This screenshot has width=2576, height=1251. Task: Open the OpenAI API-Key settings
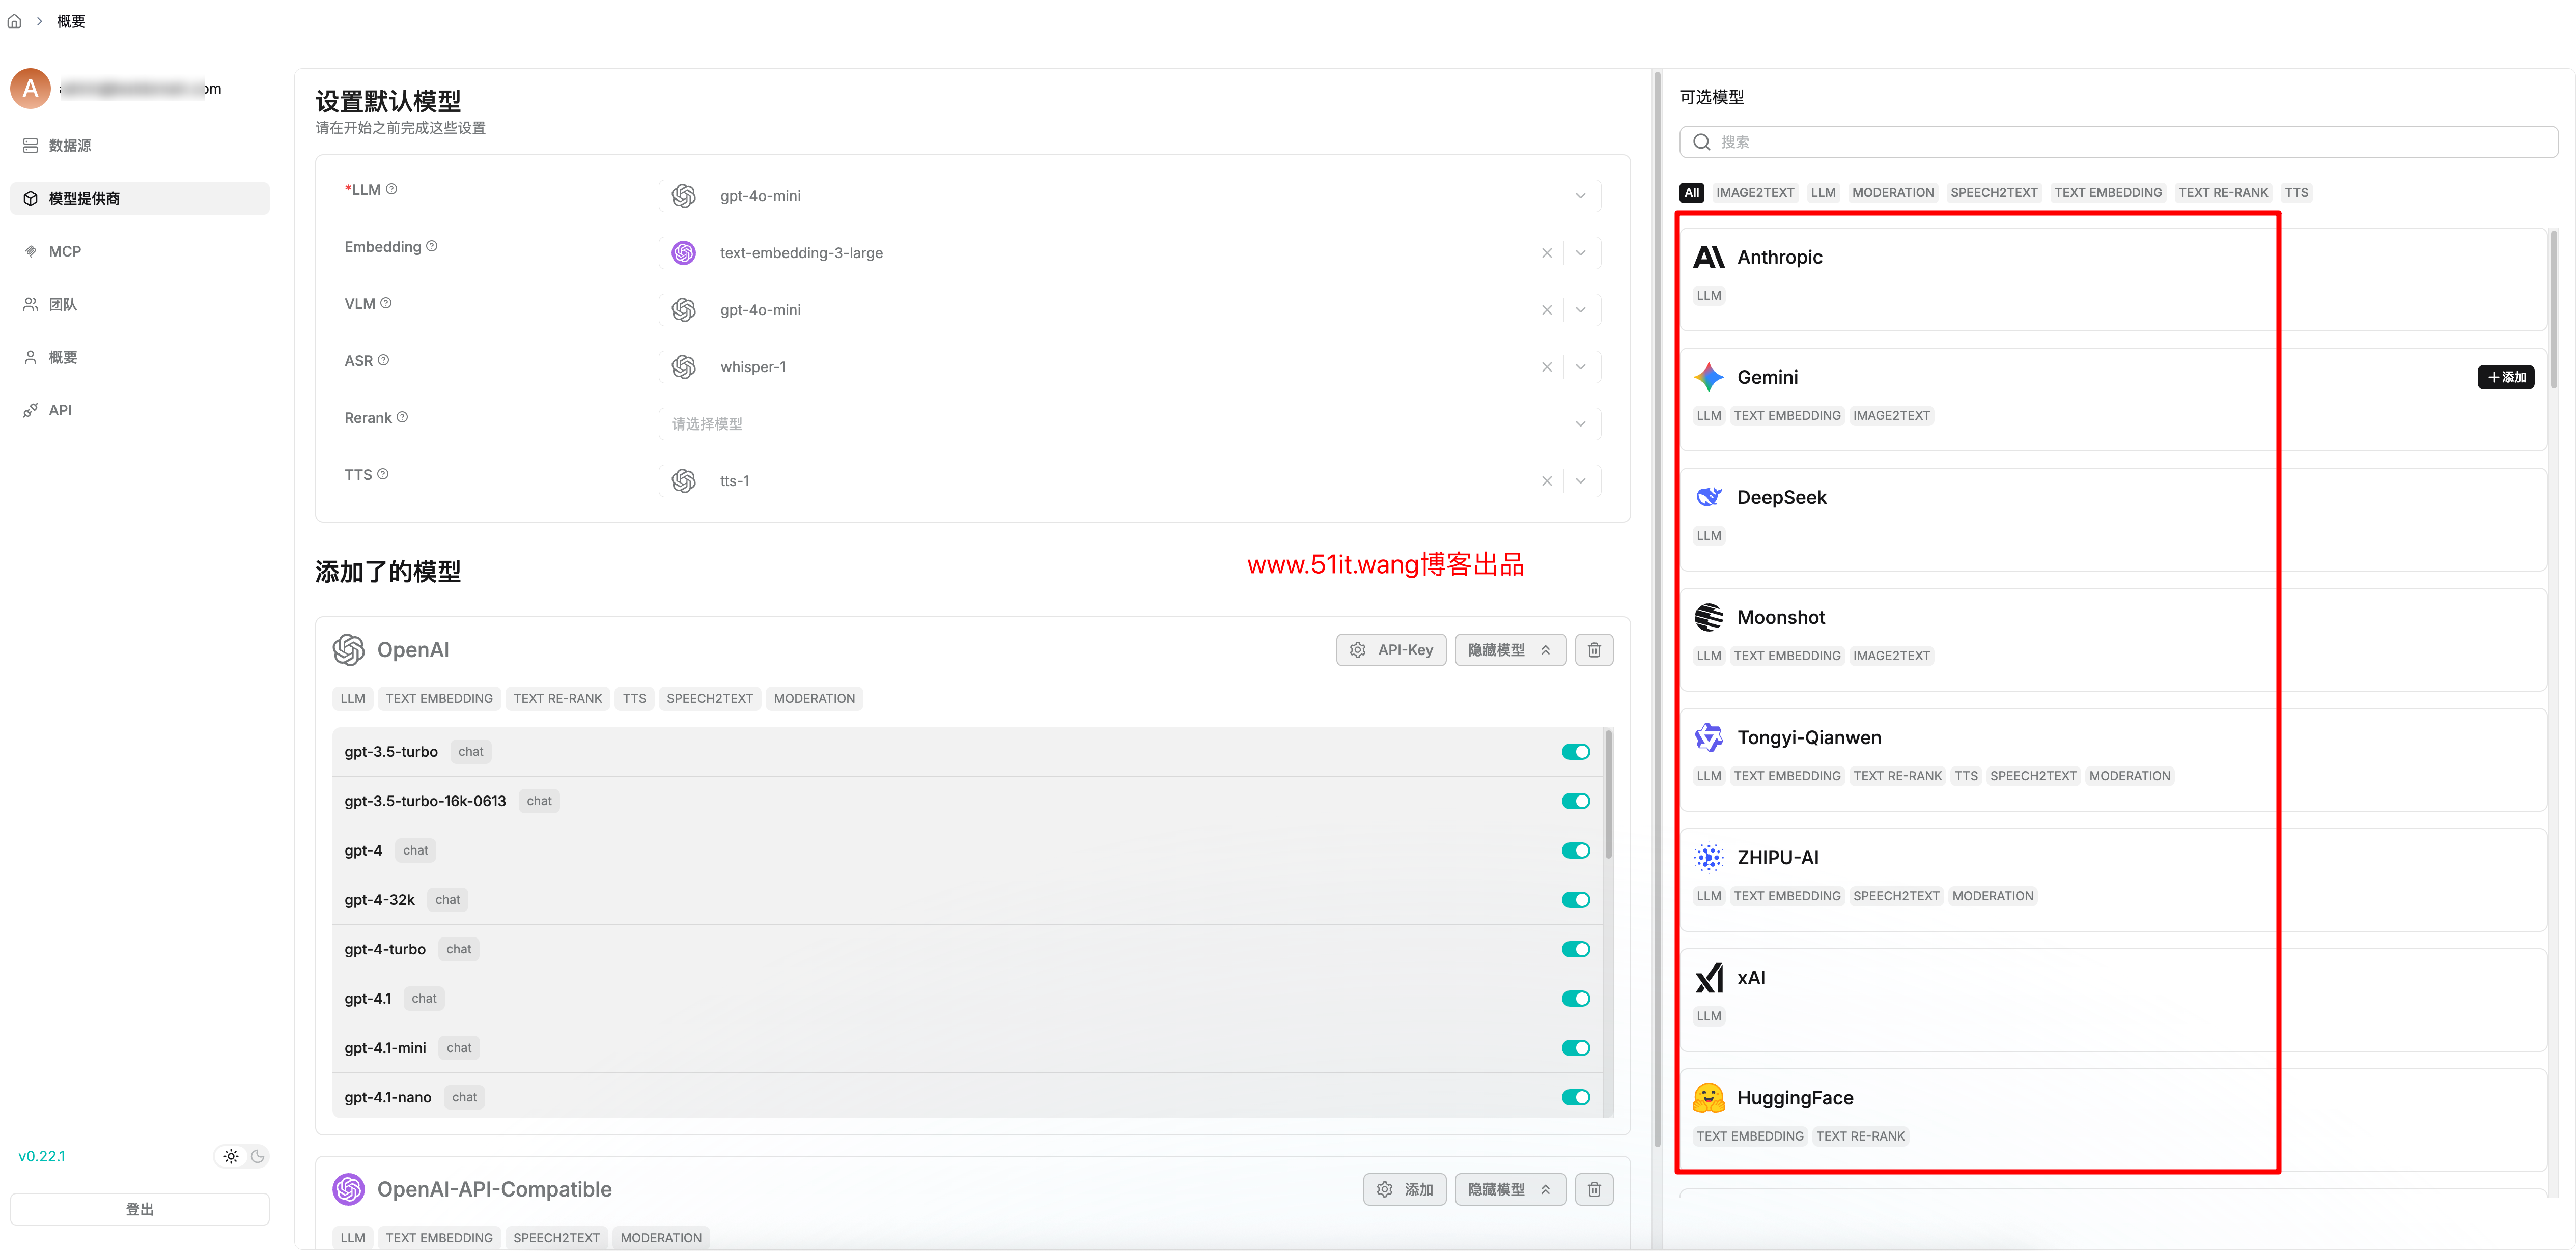click(x=1391, y=649)
